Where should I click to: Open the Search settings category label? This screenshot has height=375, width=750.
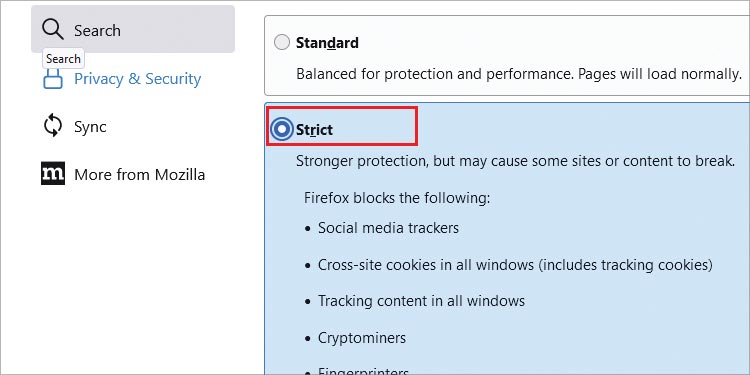point(97,31)
